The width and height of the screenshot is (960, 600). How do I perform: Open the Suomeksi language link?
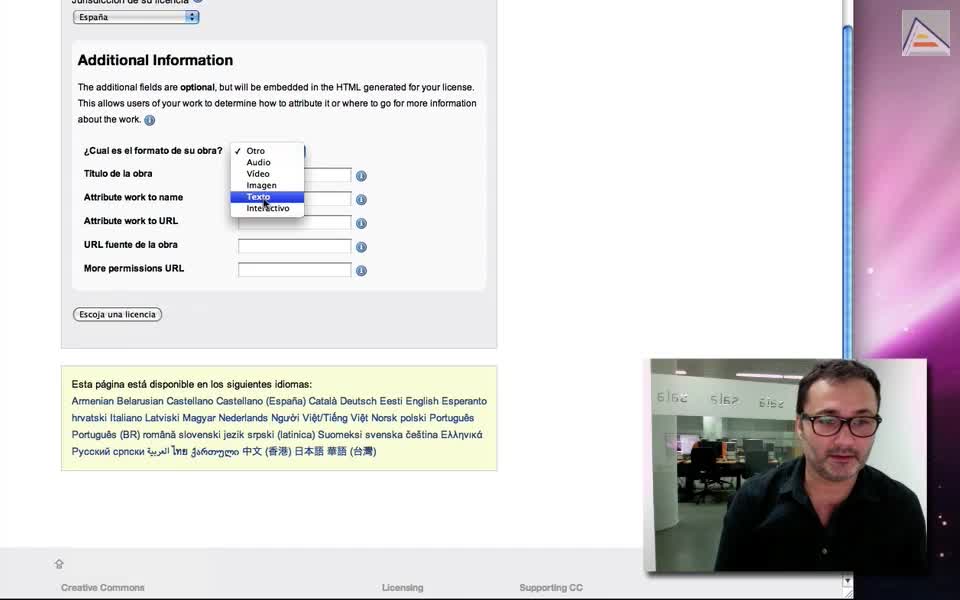[x=340, y=435]
